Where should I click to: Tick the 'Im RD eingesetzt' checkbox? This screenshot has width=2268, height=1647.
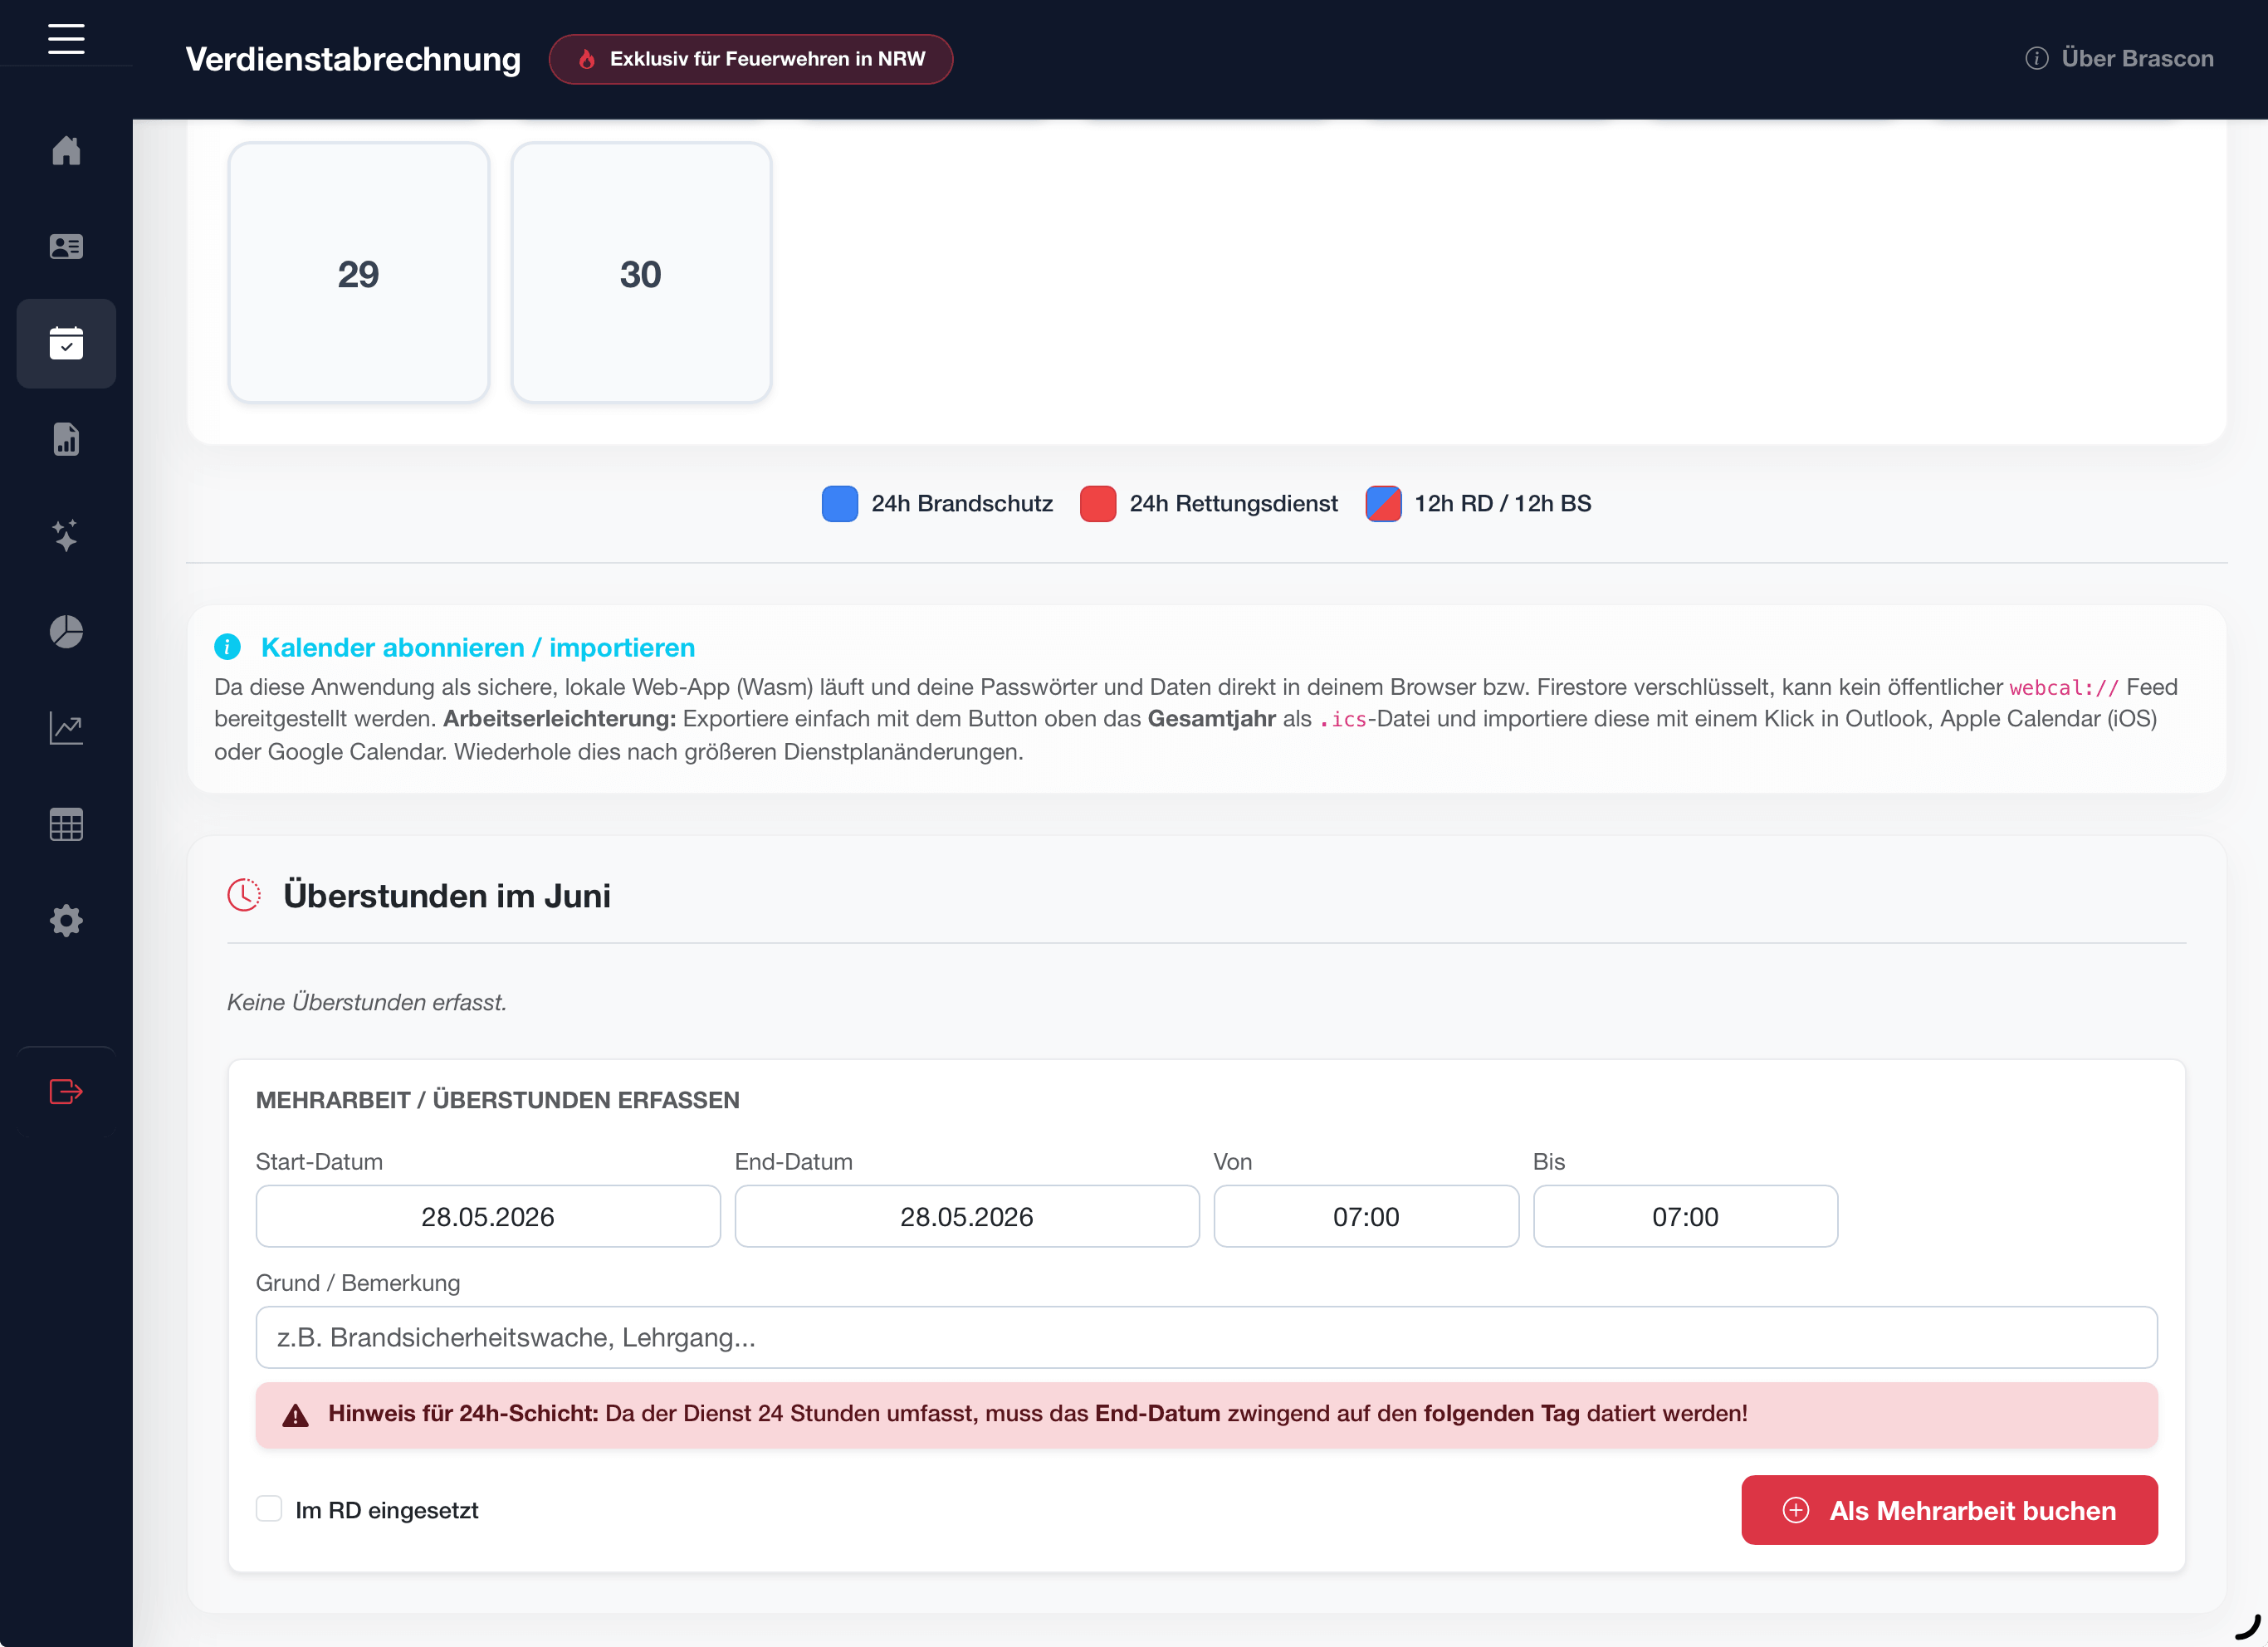(x=269, y=1509)
